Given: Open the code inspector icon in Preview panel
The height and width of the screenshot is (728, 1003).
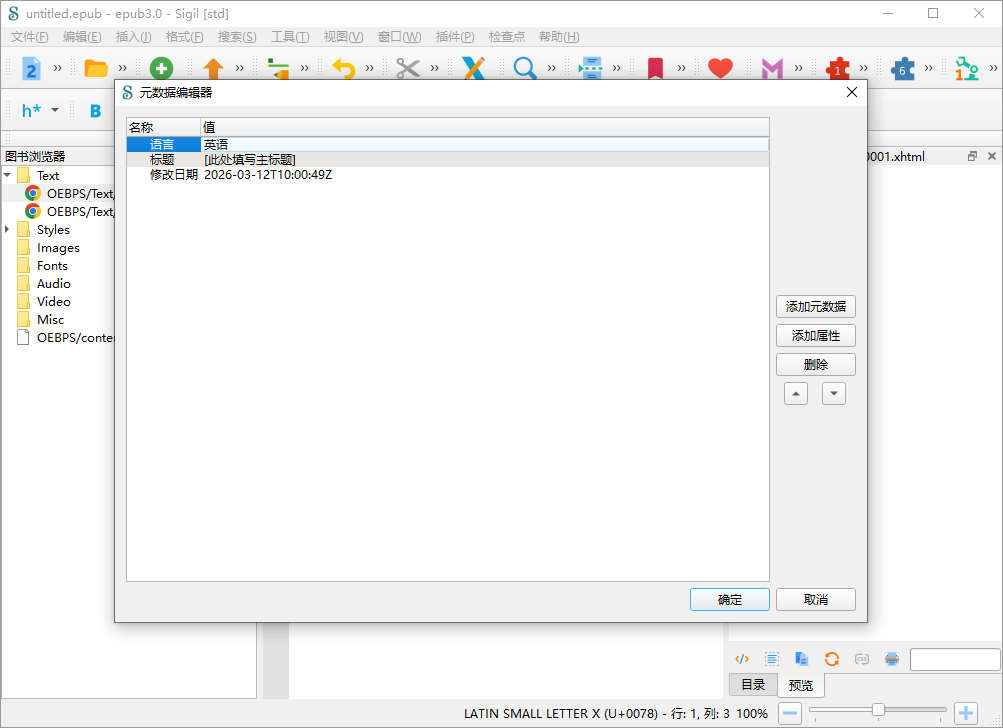Looking at the screenshot, I should 741,658.
